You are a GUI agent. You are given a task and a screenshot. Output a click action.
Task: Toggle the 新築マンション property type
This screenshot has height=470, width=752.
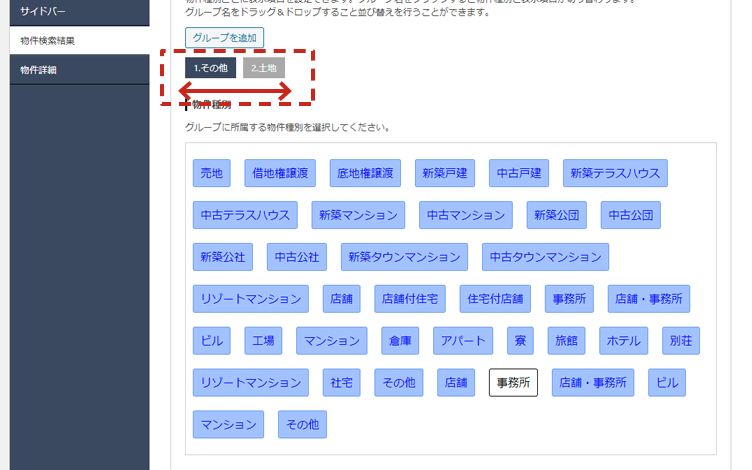[358, 215]
